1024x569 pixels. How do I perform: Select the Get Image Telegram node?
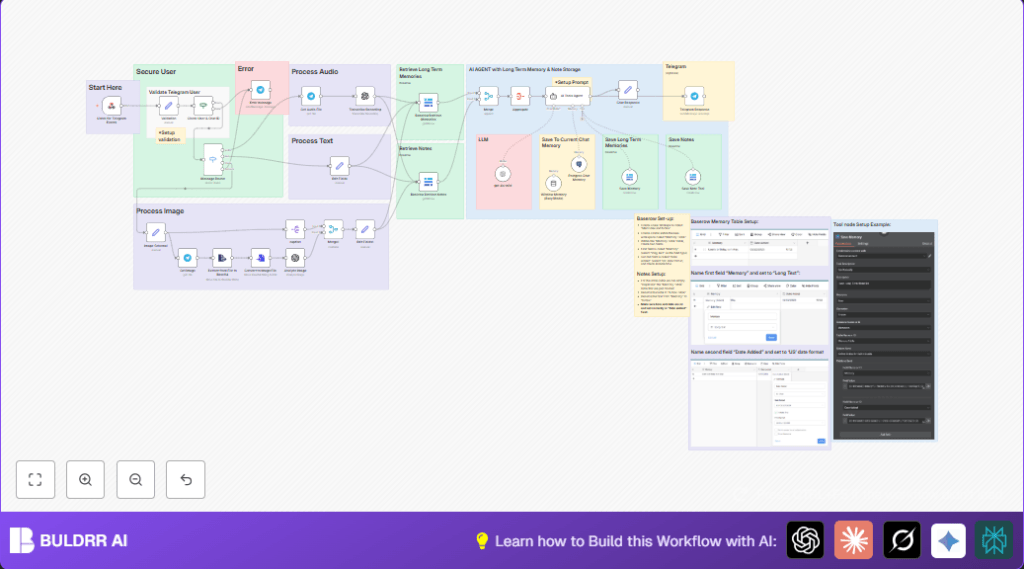[x=187, y=258]
